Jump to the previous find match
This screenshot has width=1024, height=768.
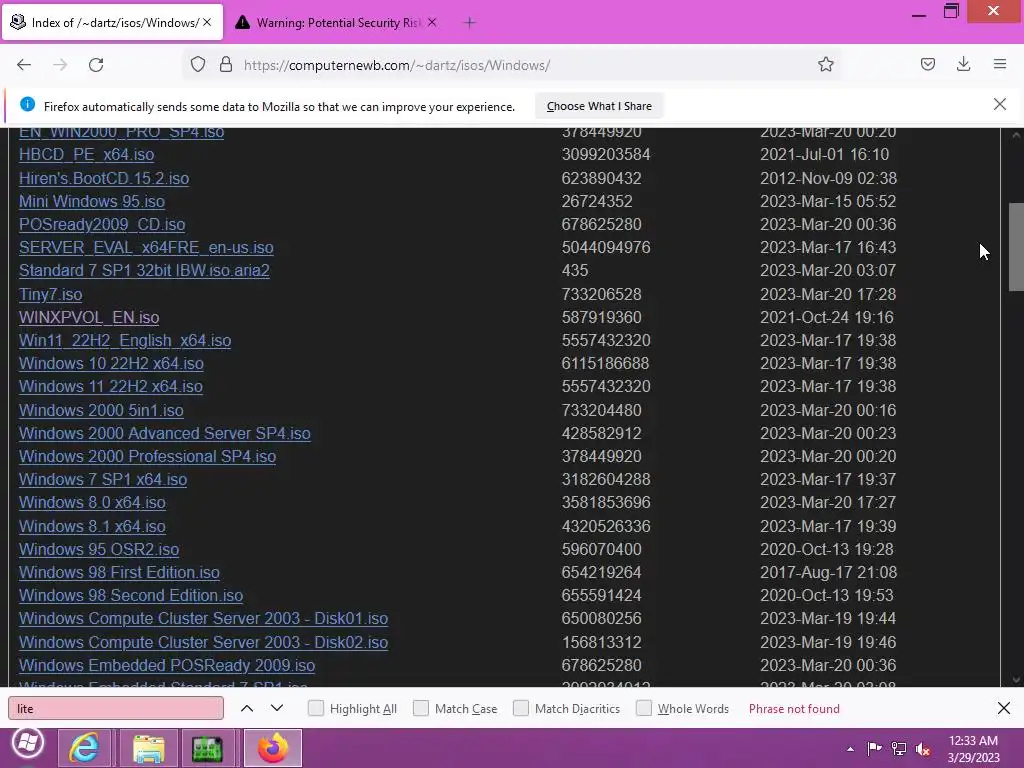pyautogui.click(x=247, y=708)
